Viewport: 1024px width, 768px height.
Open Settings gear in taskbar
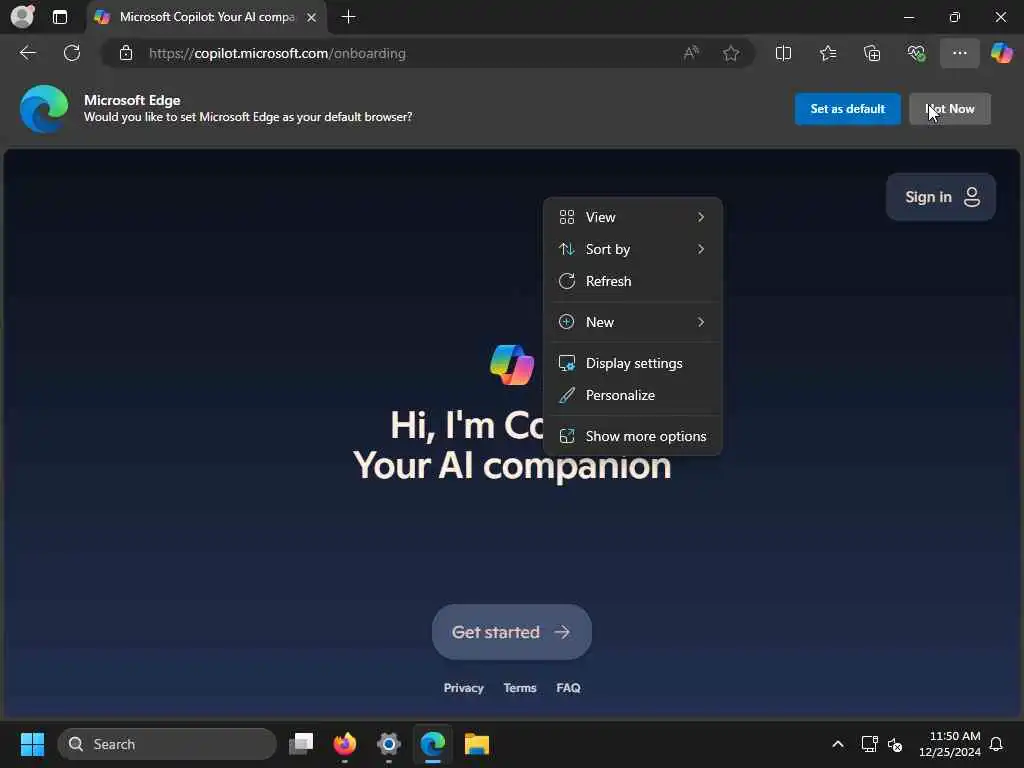(x=389, y=743)
